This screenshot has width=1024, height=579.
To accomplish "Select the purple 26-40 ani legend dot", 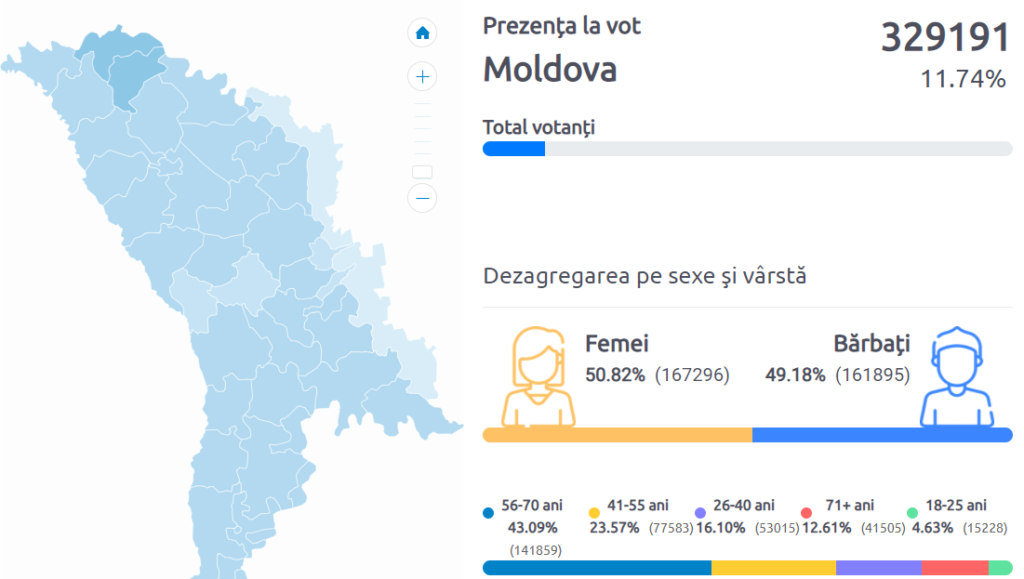I will point(700,513).
